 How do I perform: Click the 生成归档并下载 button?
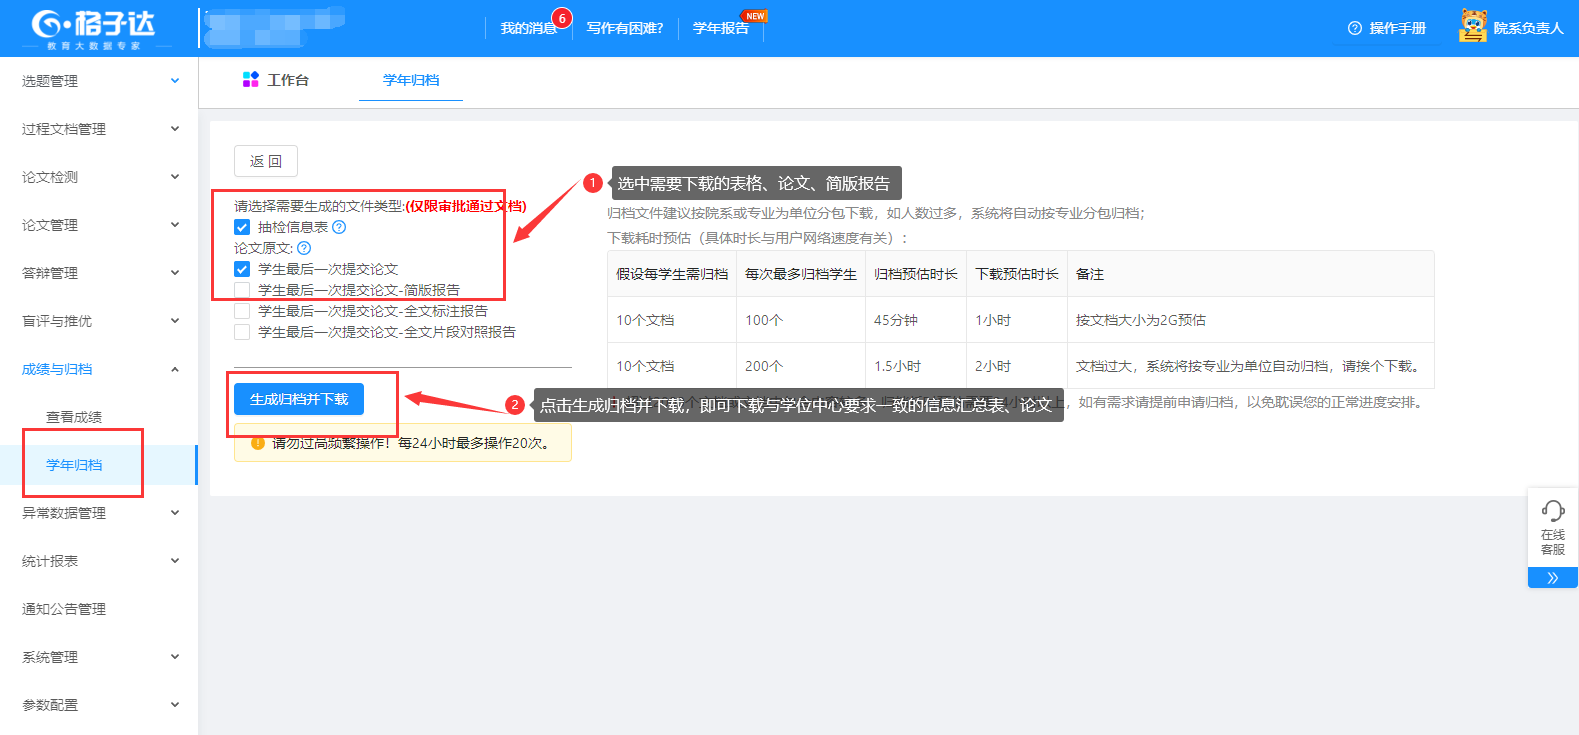[x=299, y=399]
